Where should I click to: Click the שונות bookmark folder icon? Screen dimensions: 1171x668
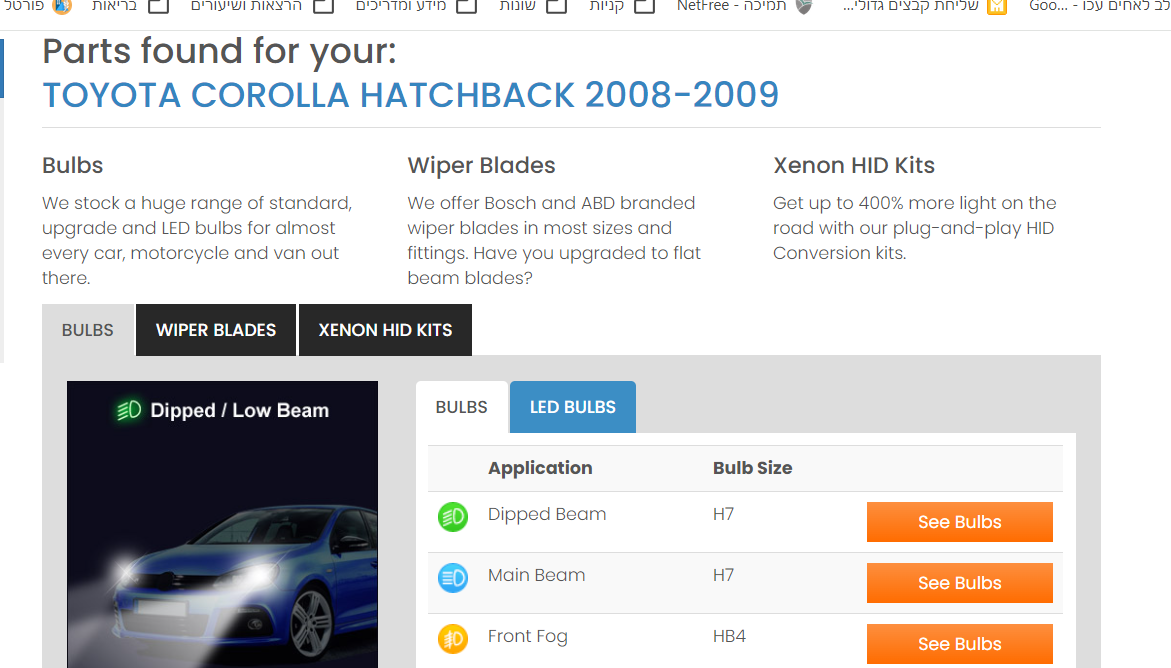click(556, 7)
